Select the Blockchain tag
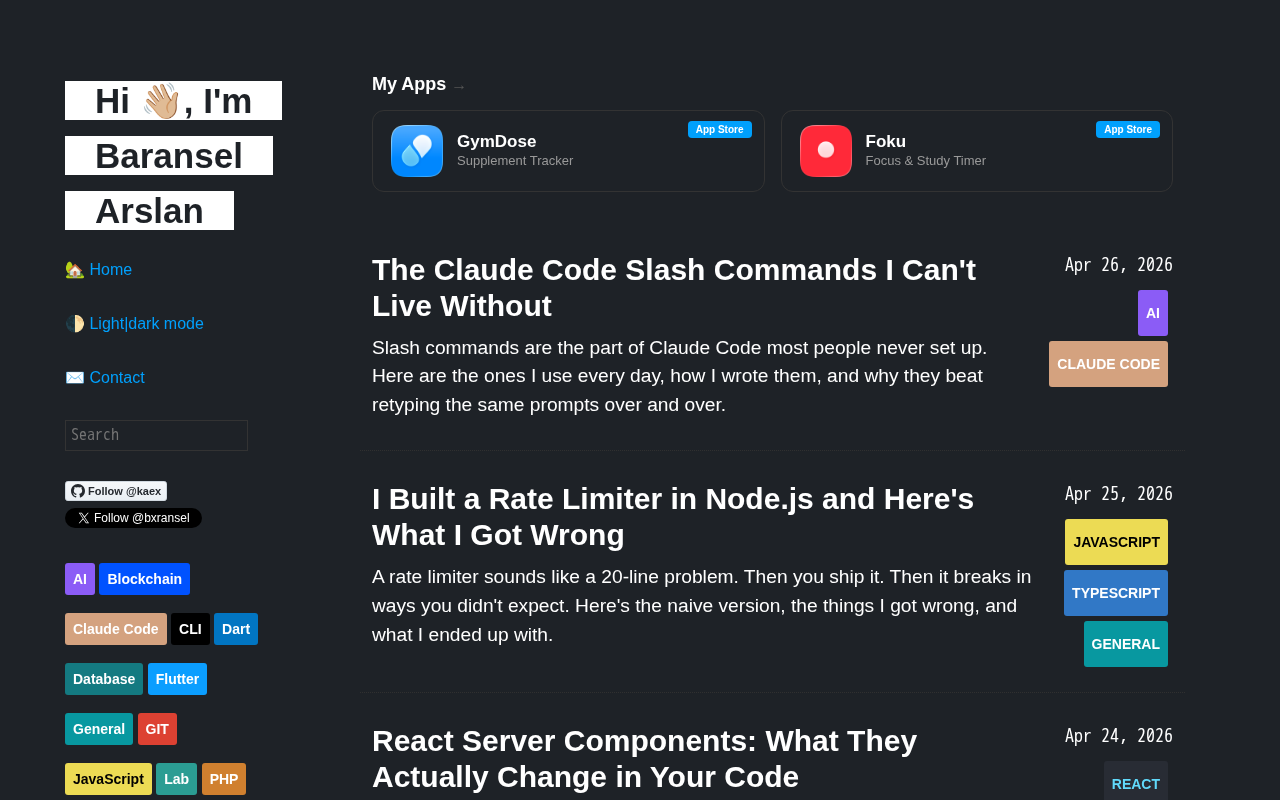The height and width of the screenshot is (800, 1280). pos(144,579)
